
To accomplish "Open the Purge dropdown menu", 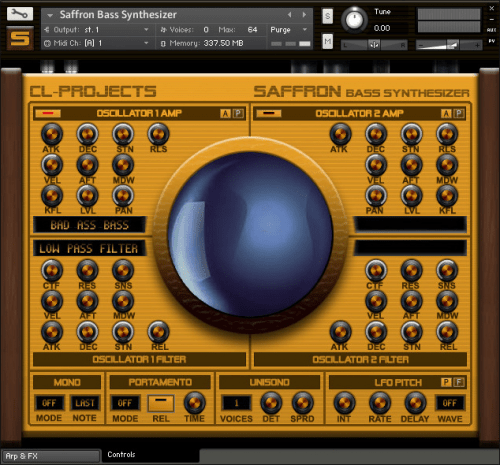I will [289, 30].
